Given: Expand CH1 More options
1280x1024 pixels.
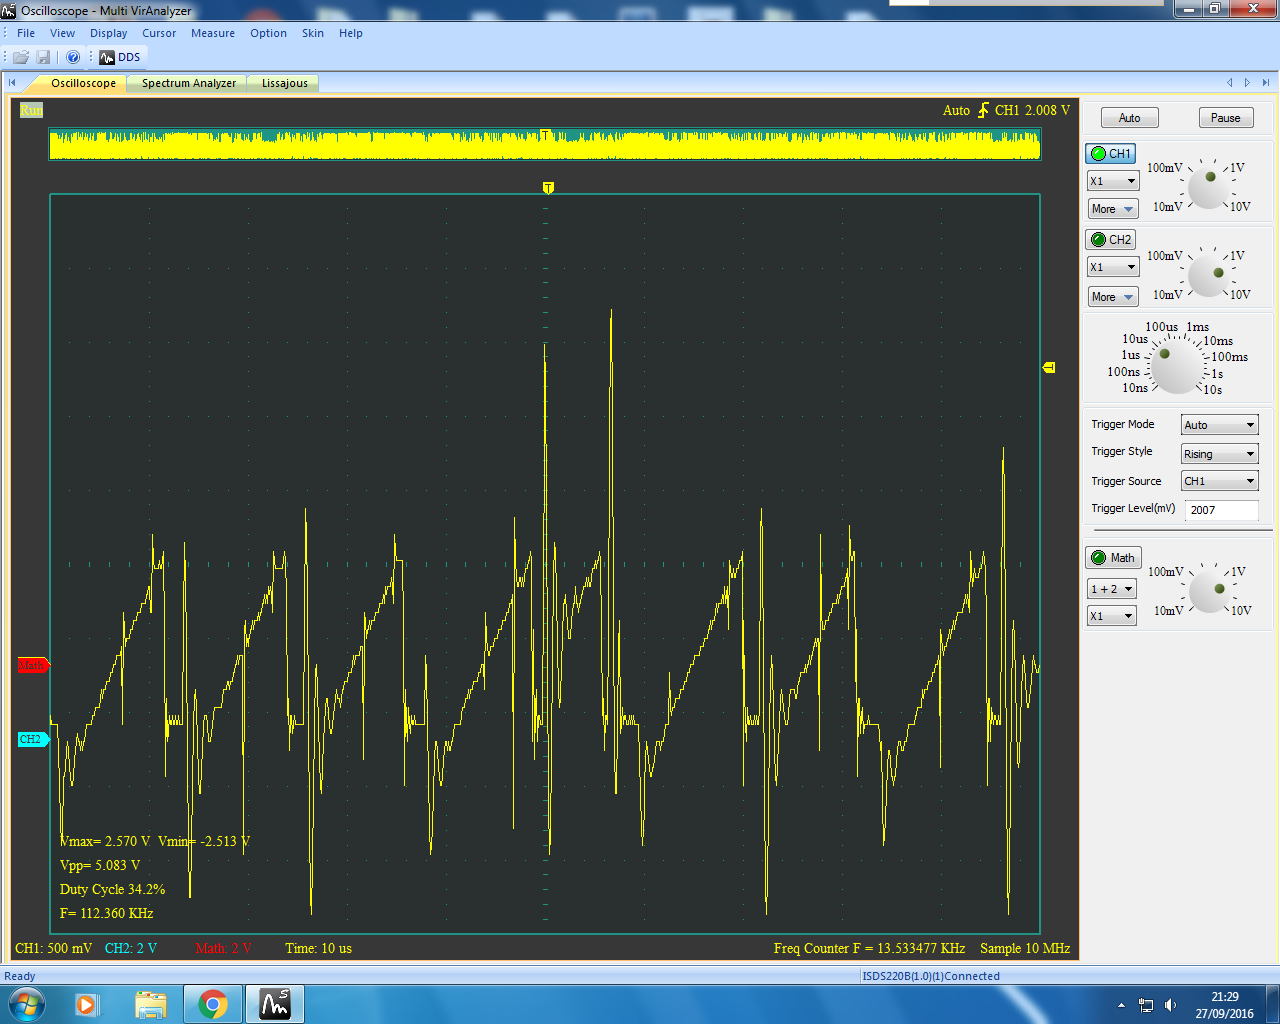Looking at the screenshot, I should pyautogui.click(x=1113, y=209).
